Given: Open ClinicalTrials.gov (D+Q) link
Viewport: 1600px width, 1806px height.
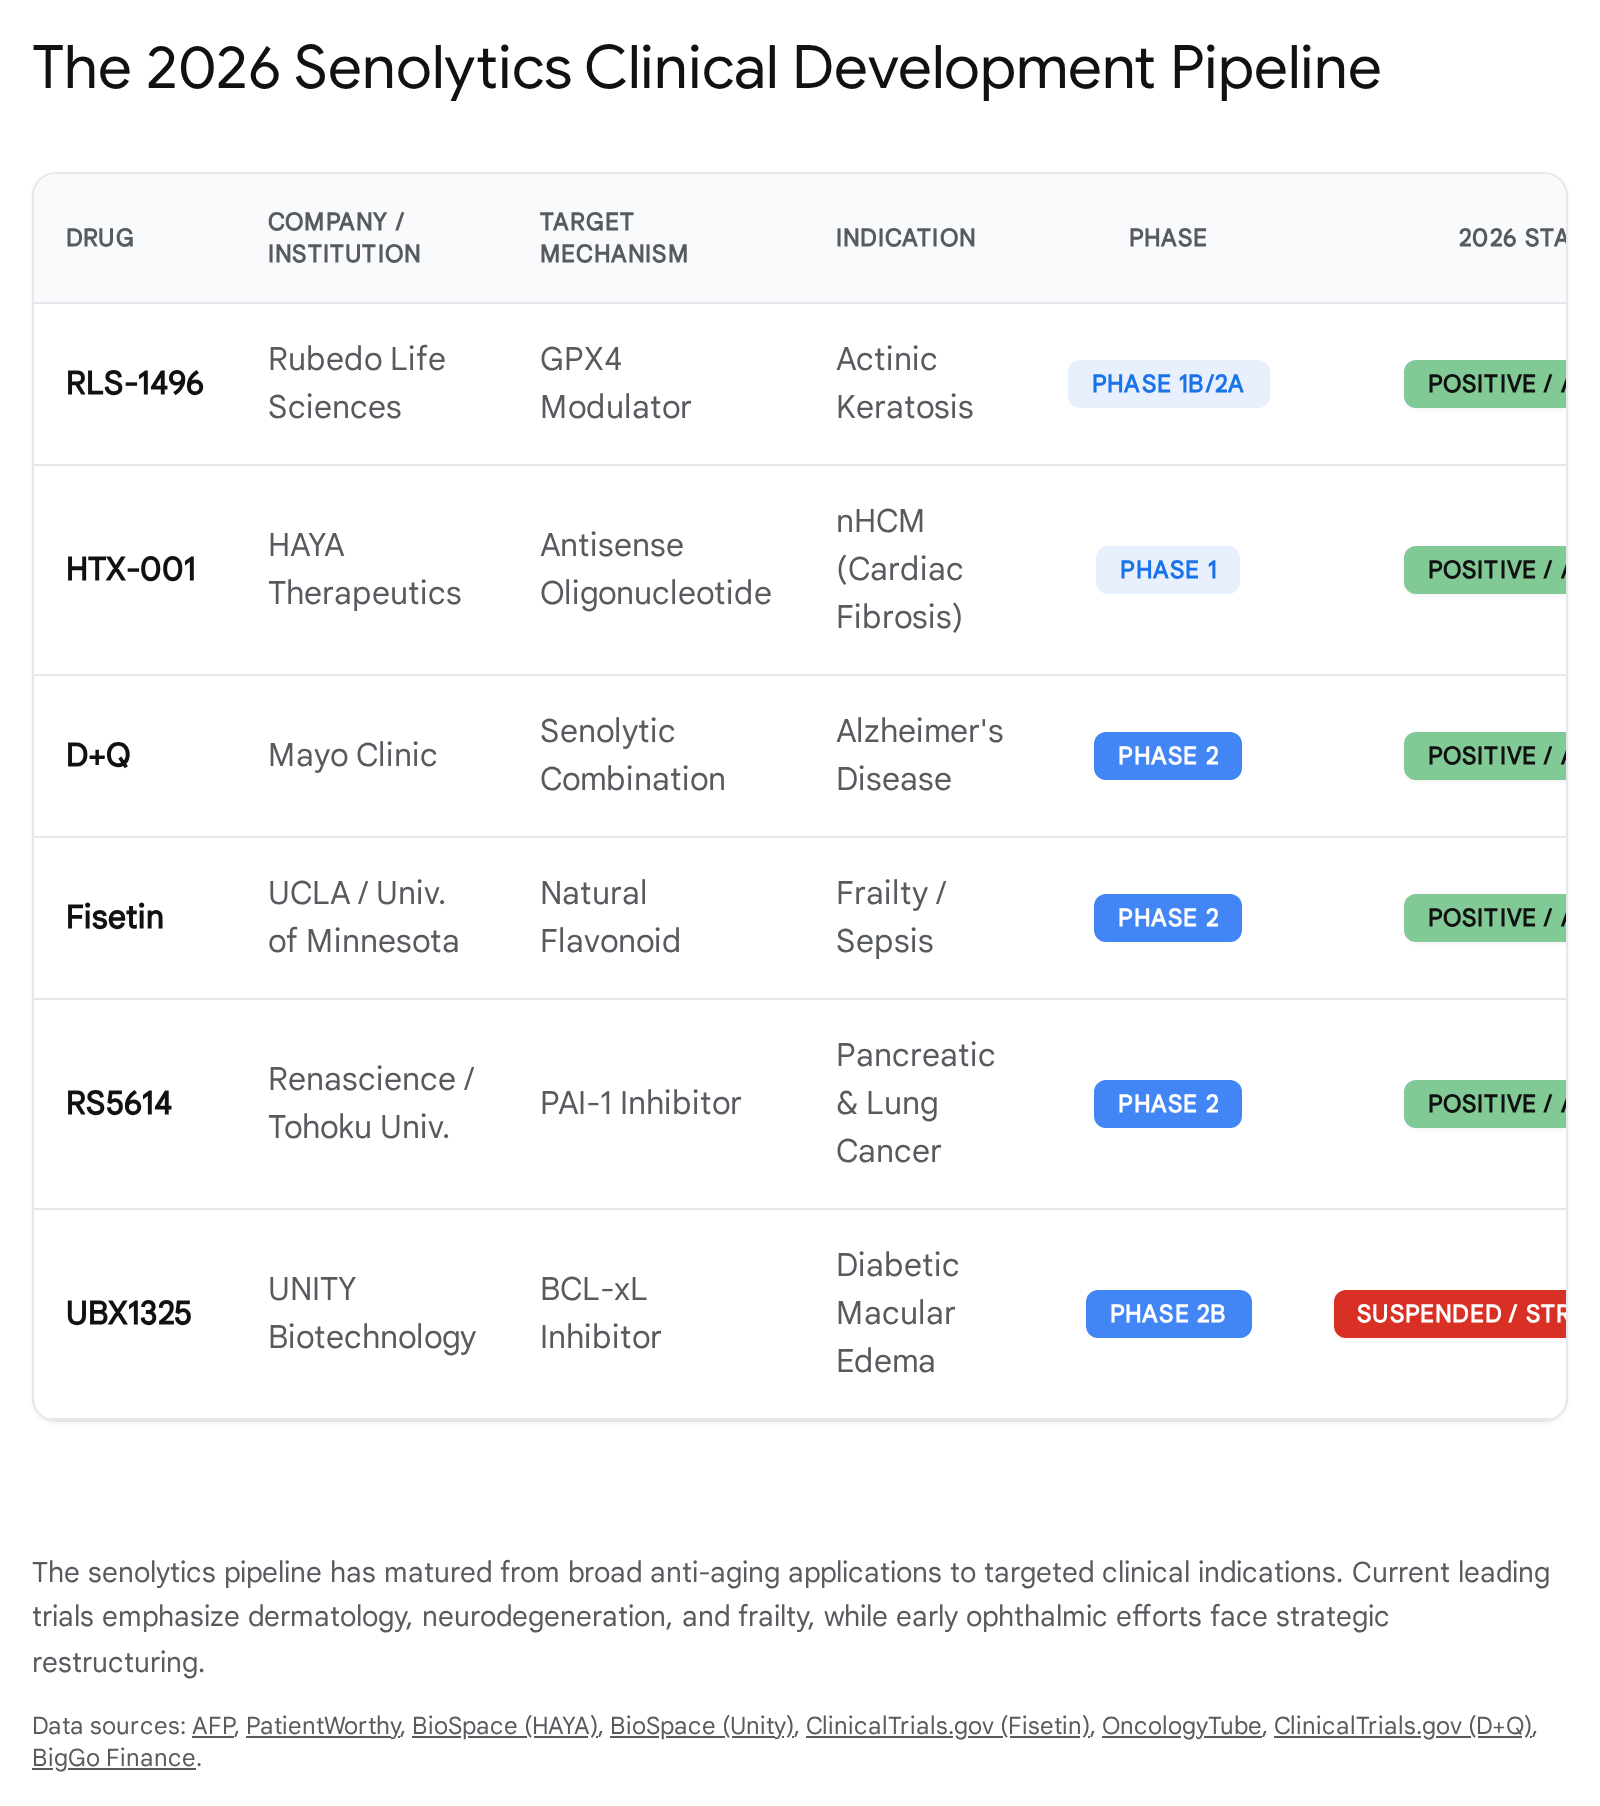Looking at the screenshot, I should pyautogui.click(x=1403, y=1725).
